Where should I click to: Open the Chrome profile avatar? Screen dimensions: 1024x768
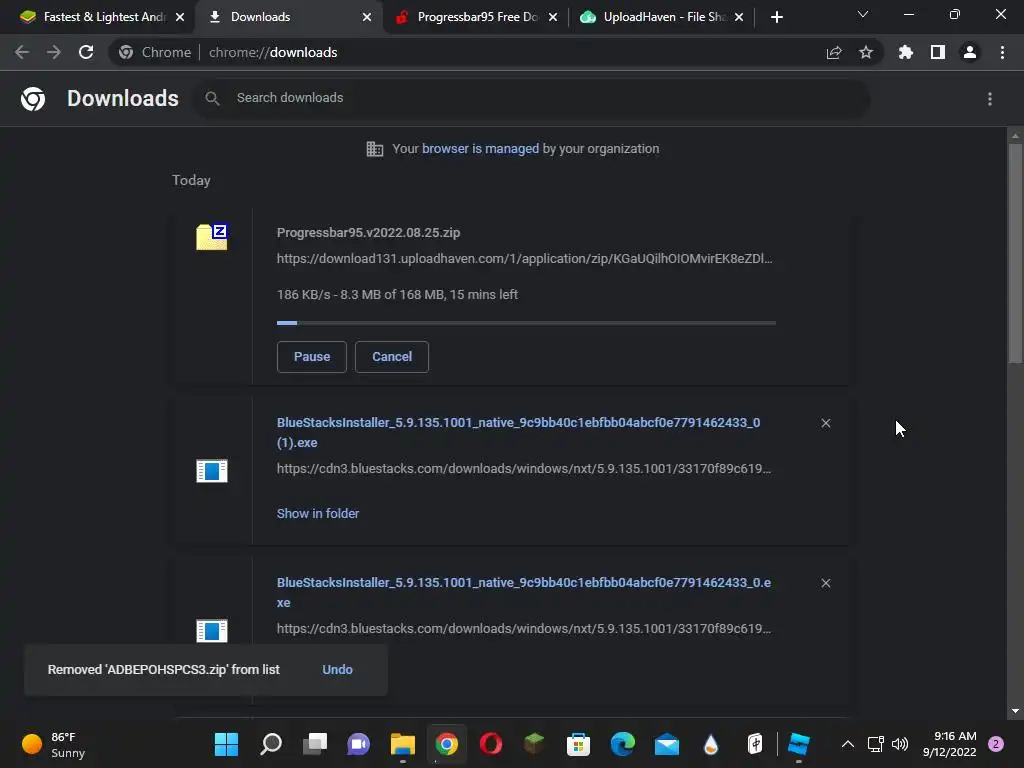pyautogui.click(x=970, y=52)
